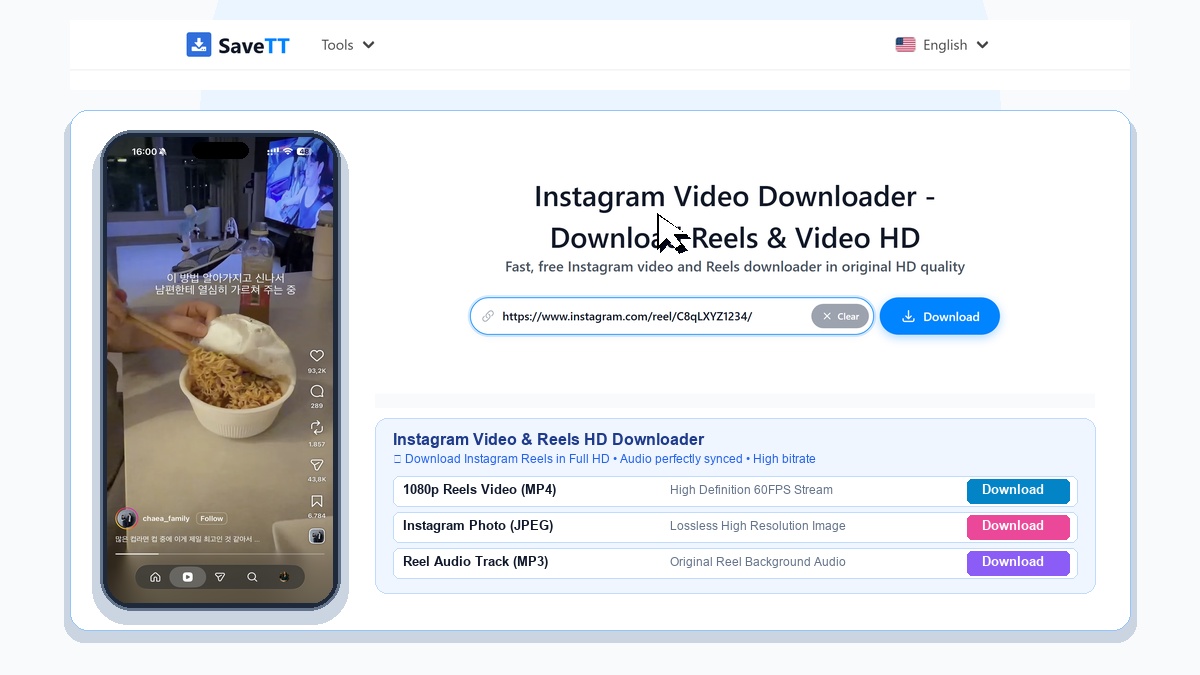The width and height of the screenshot is (1200, 675).
Task: Tap the Follow button on reel
Action: [212, 519]
